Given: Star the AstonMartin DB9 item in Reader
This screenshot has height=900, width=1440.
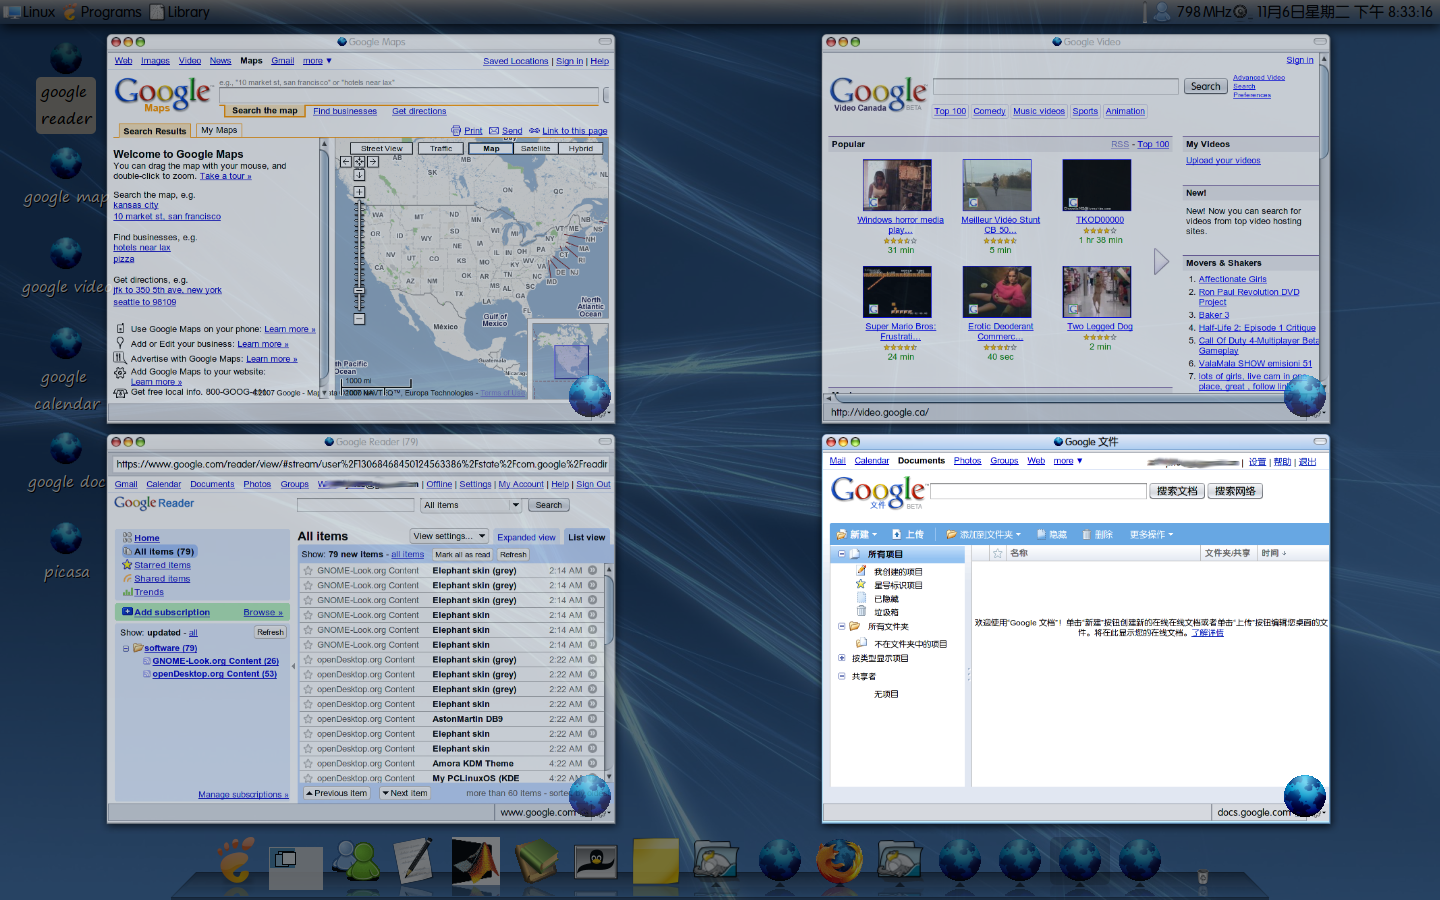Looking at the screenshot, I should (x=309, y=719).
